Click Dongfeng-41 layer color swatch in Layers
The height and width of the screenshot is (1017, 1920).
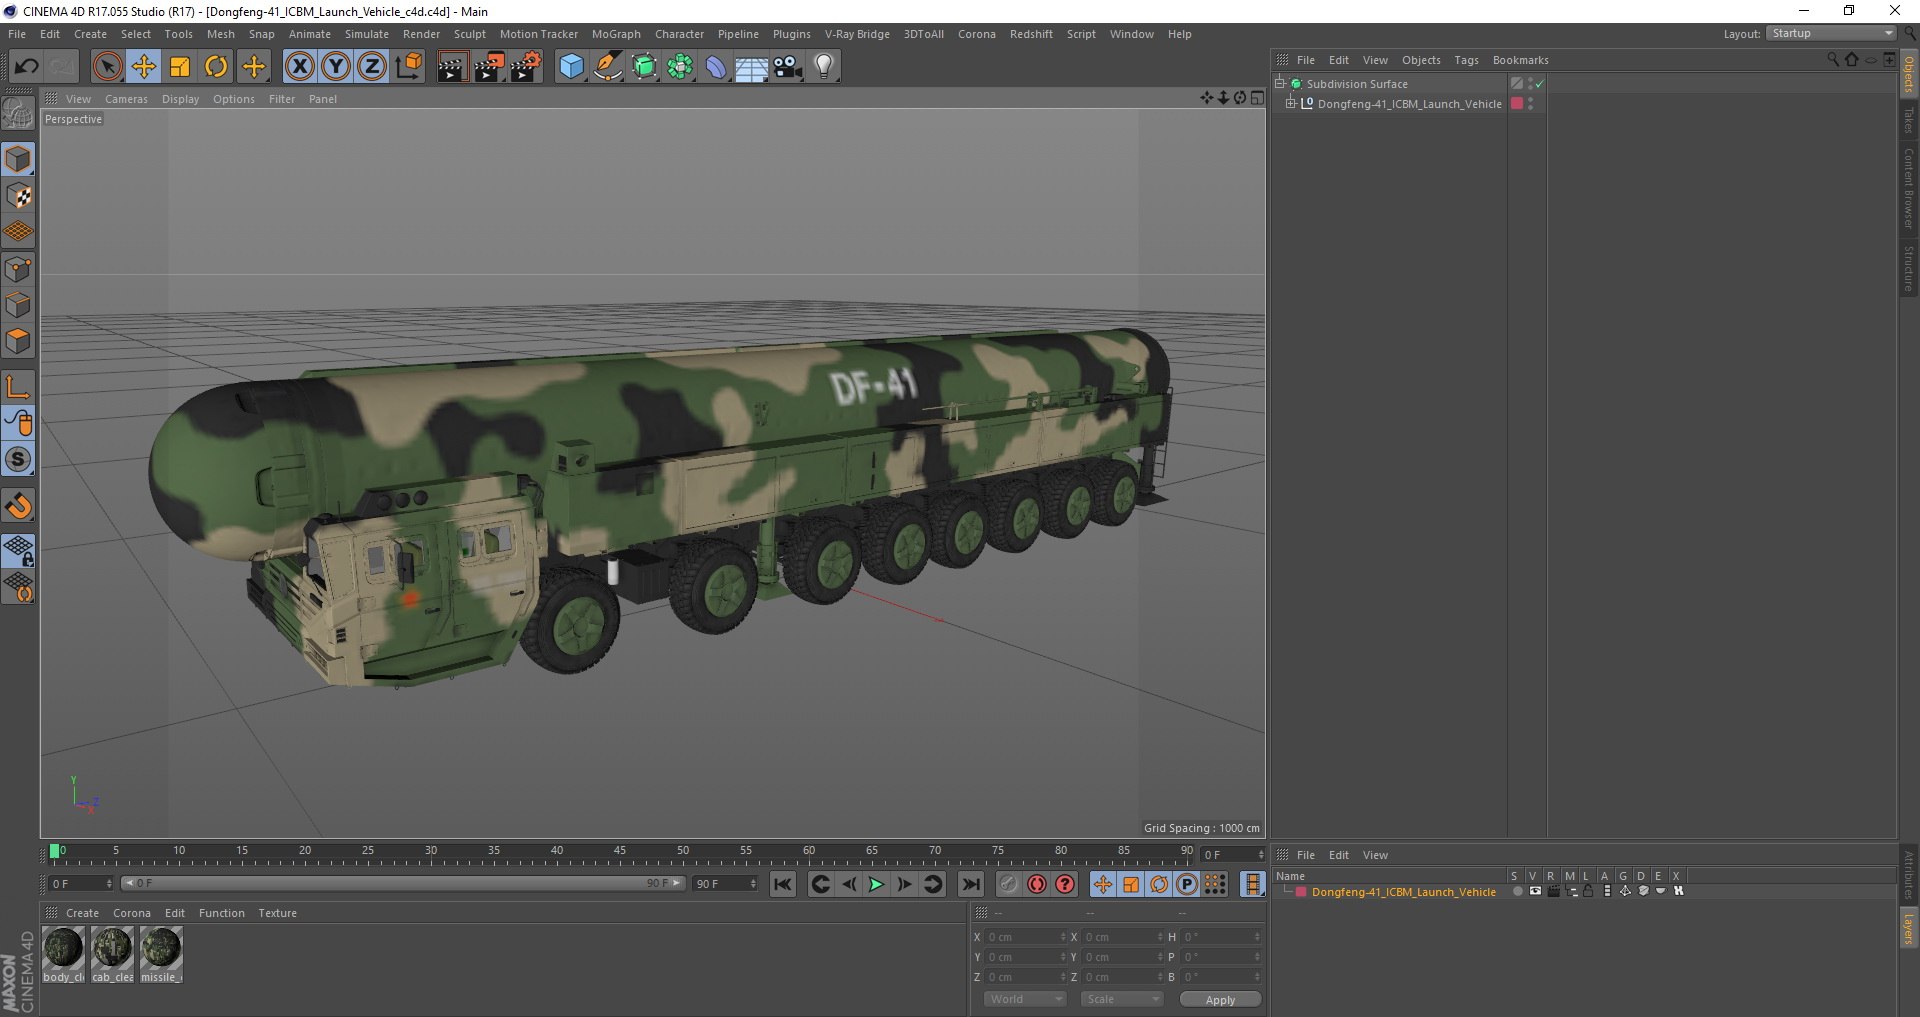point(1301,892)
